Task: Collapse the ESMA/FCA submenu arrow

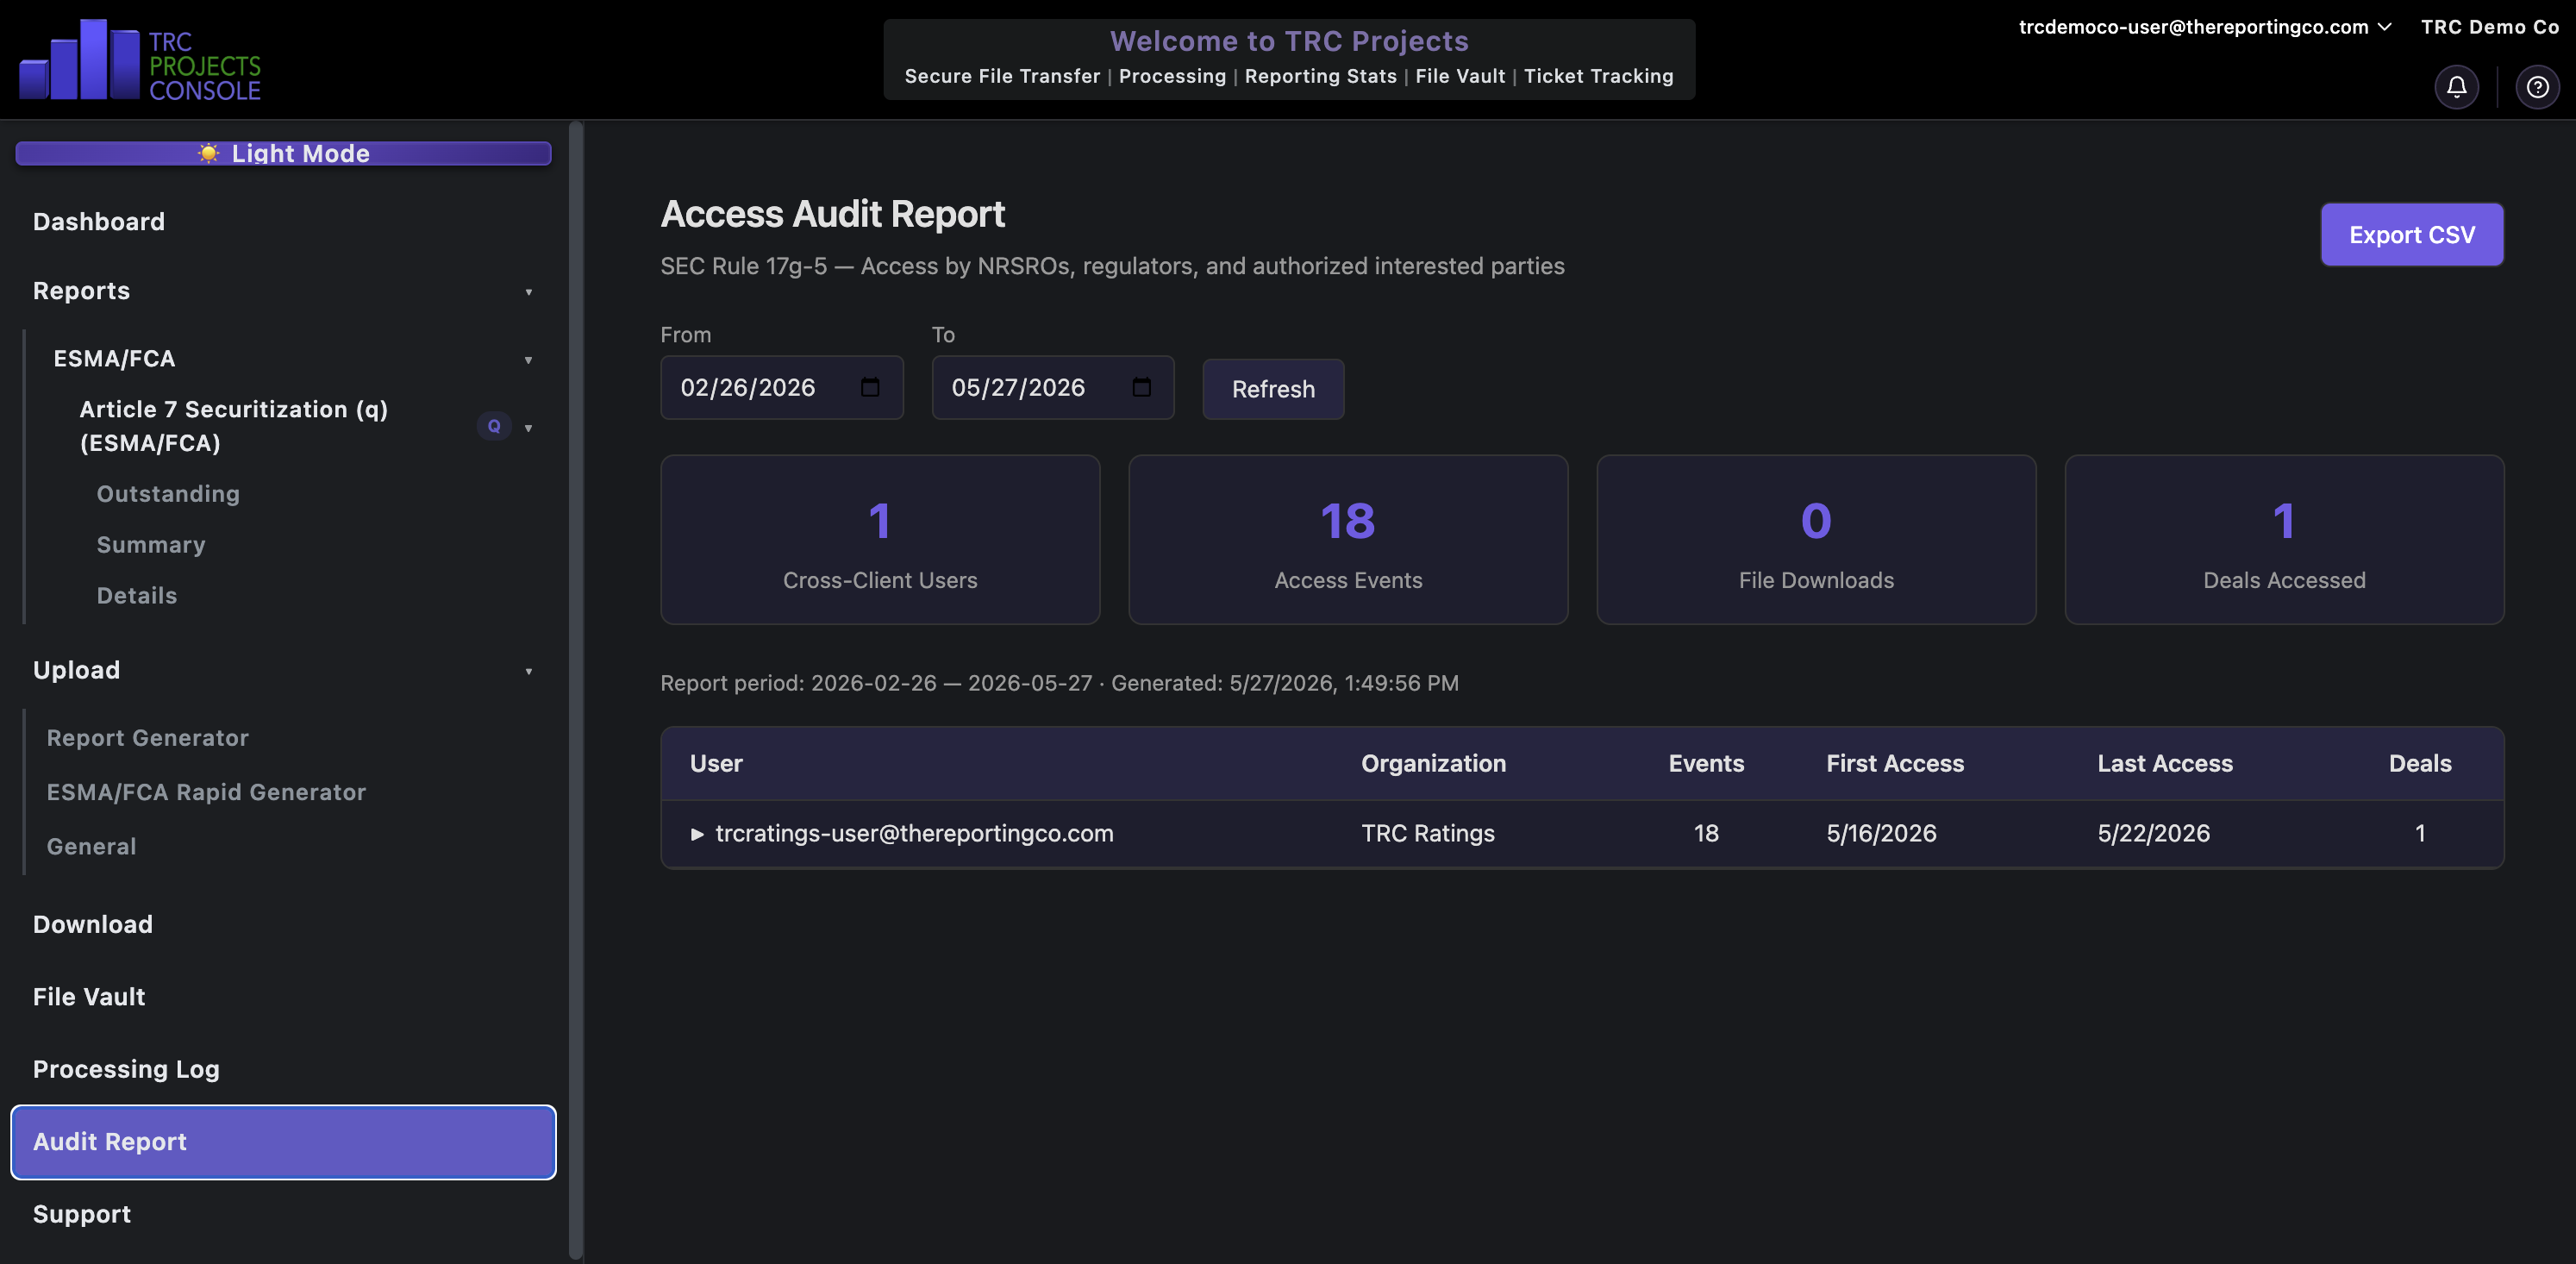Action: click(529, 360)
